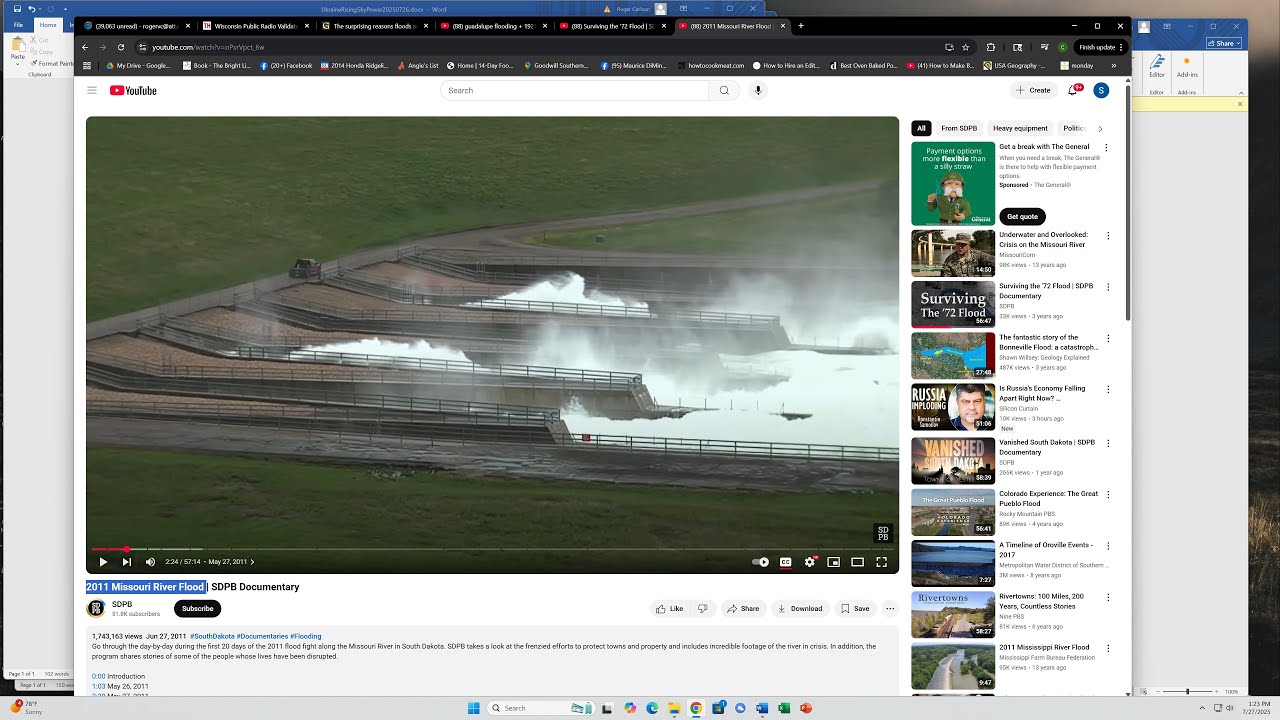Toggle the autoplay switch in player
The width and height of the screenshot is (1280, 720).
(760, 562)
